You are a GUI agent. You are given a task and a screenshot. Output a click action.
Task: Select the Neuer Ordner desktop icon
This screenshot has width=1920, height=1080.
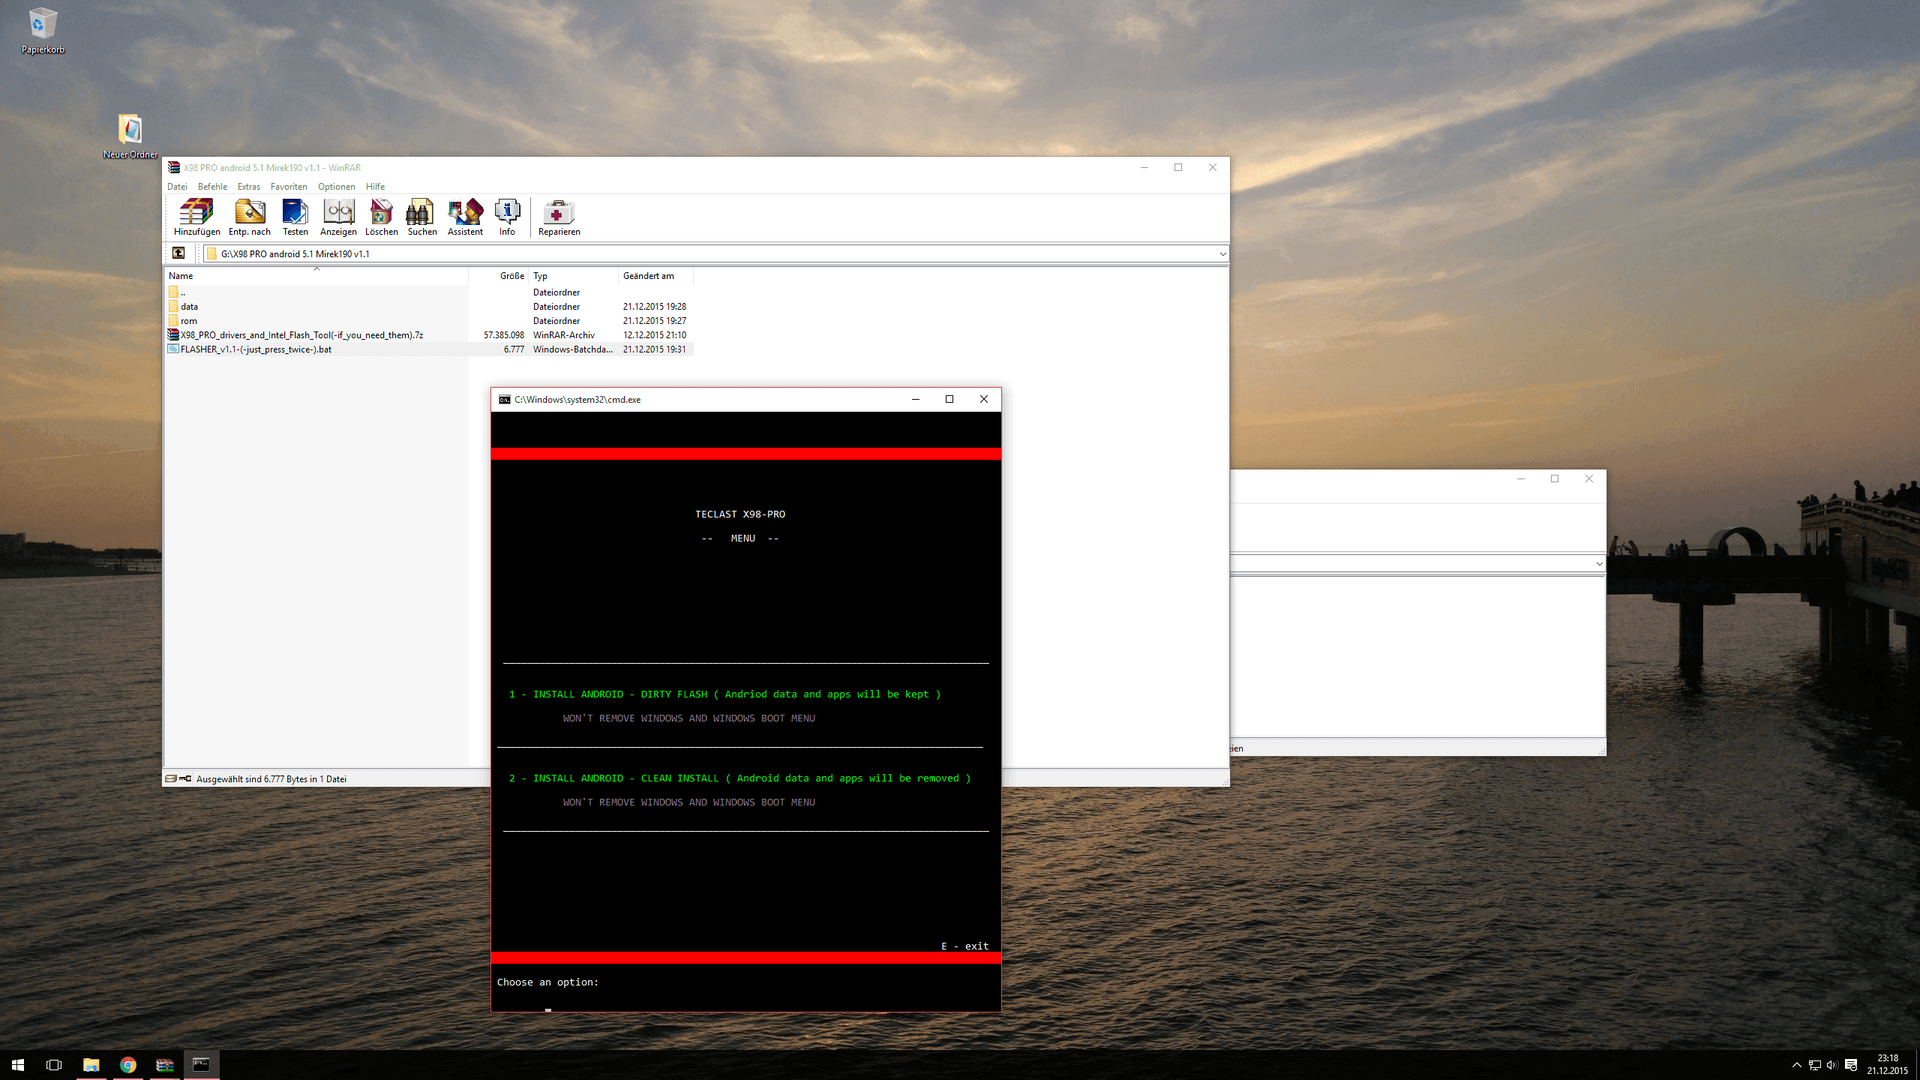pyautogui.click(x=130, y=136)
